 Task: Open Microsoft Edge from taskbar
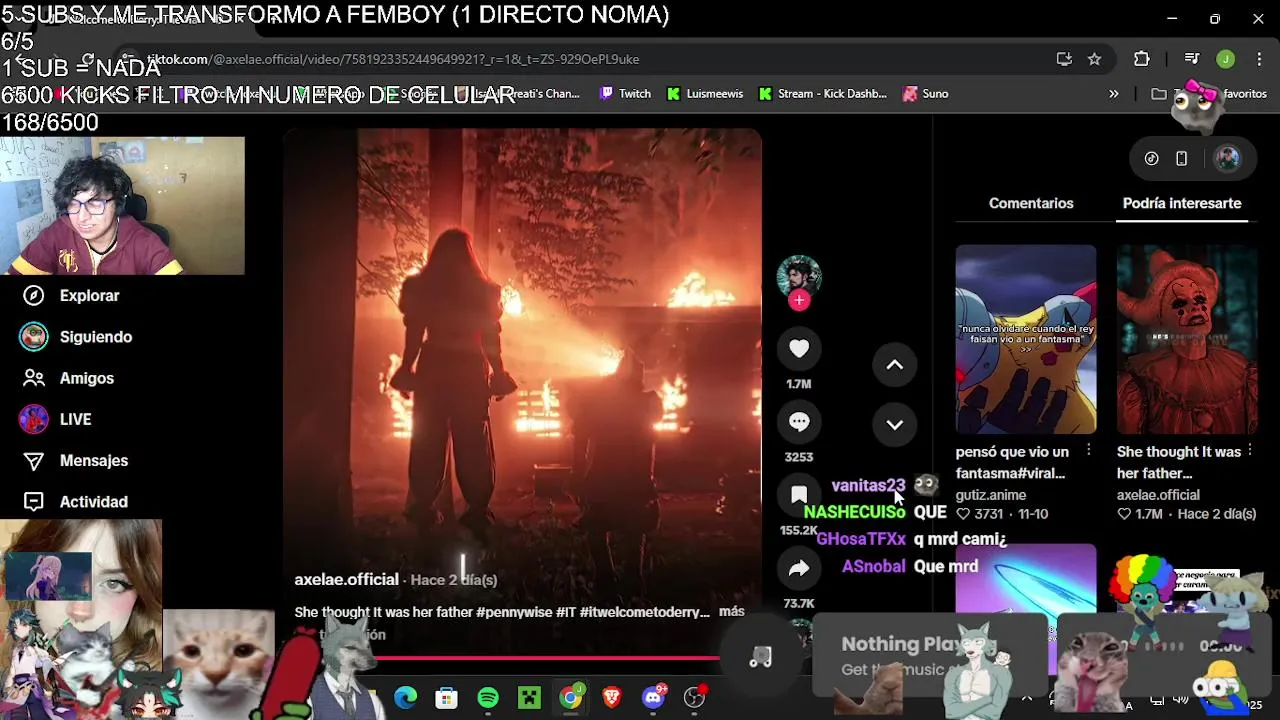tap(405, 697)
